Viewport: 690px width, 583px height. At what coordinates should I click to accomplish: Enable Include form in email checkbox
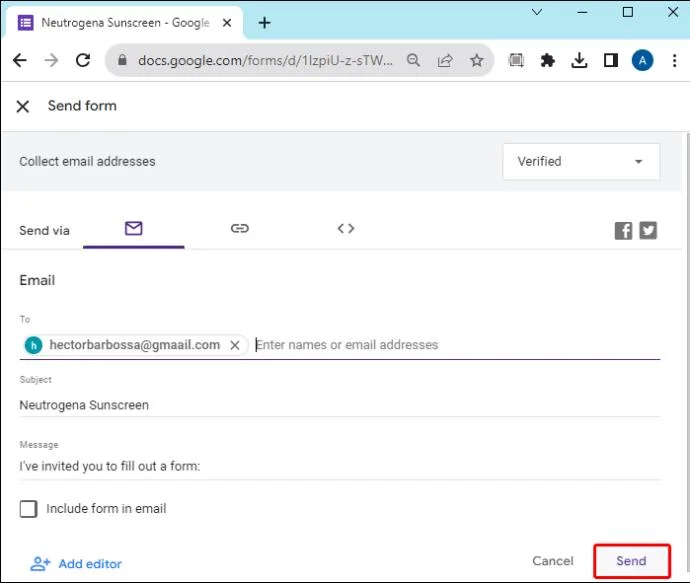click(29, 509)
